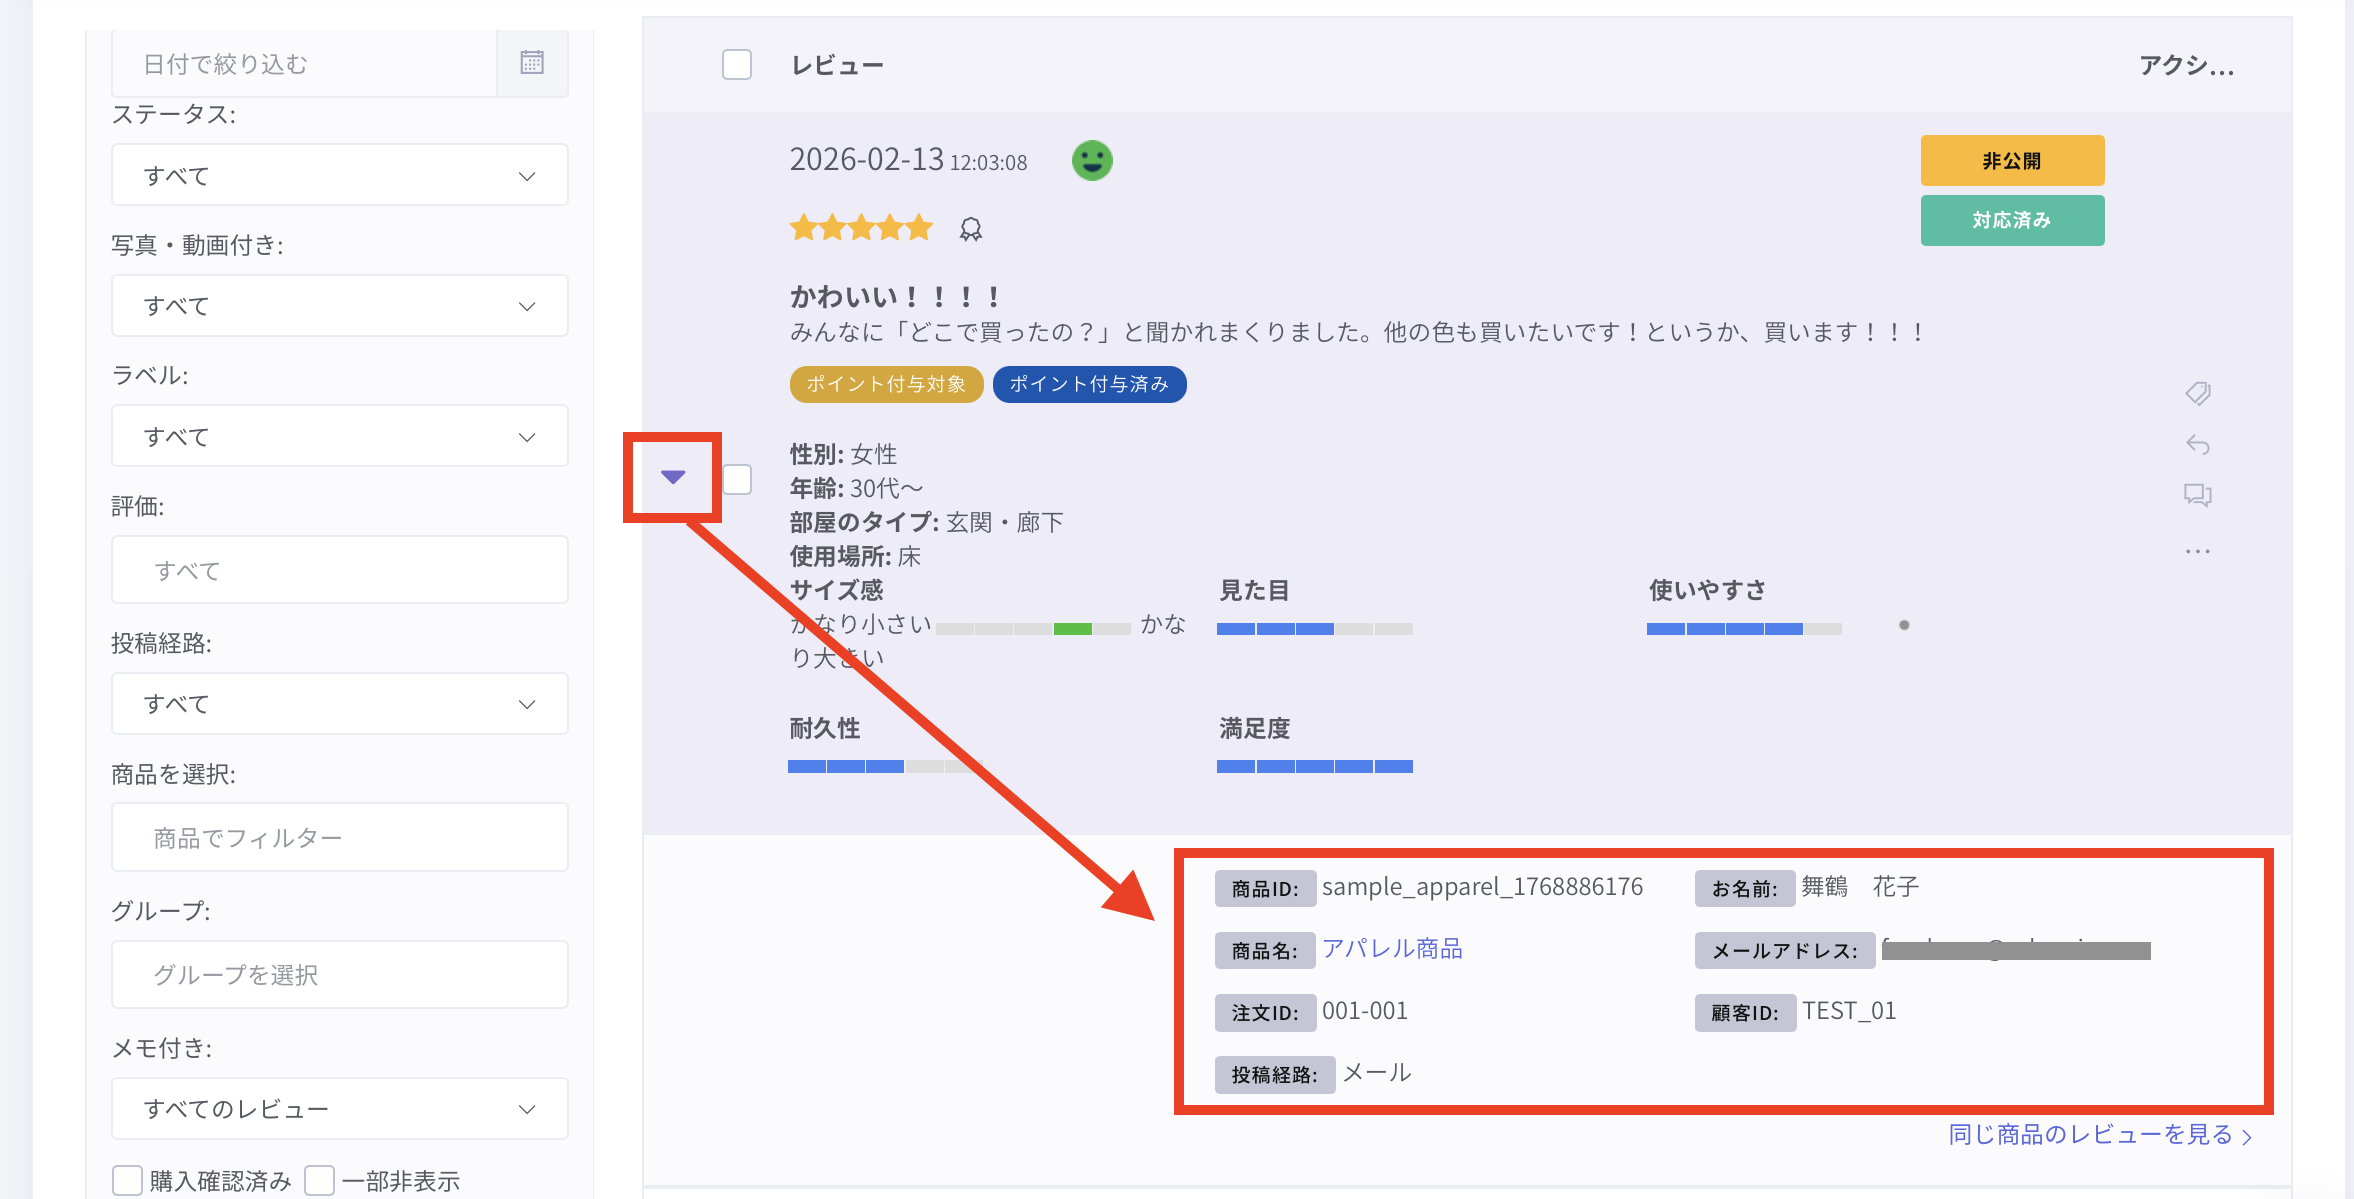Check the review row selection checkbox
Viewport: 2354px width, 1199px height.
pos(737,480)
